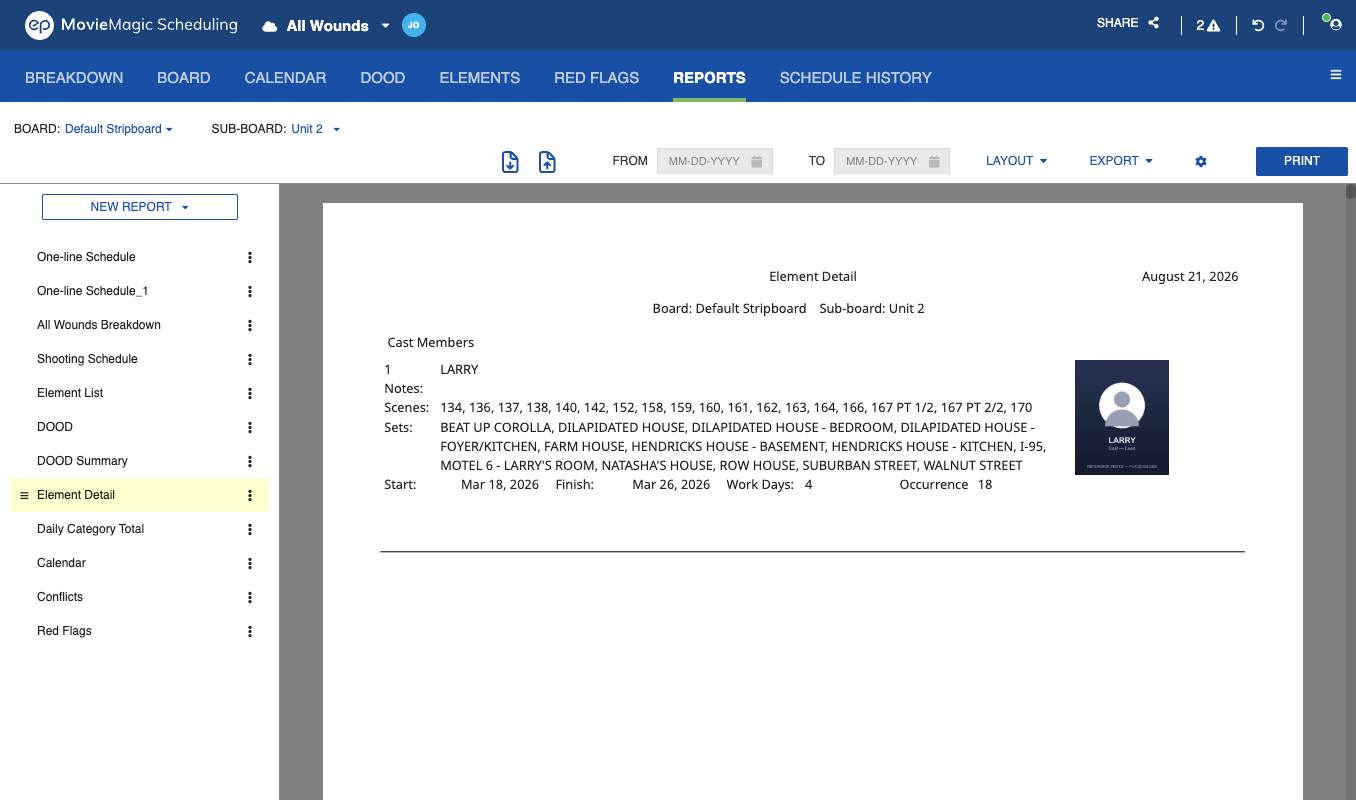Open the TO date calendar icon
Viewport: 1356px width, 800px height.
(934, 161)
